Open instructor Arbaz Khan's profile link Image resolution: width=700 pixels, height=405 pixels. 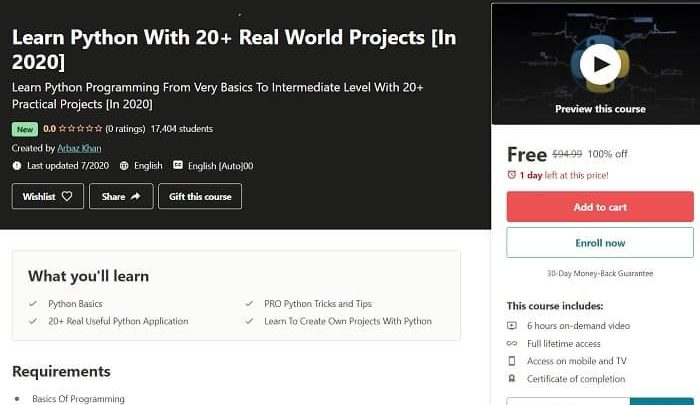tap(79, 148)
